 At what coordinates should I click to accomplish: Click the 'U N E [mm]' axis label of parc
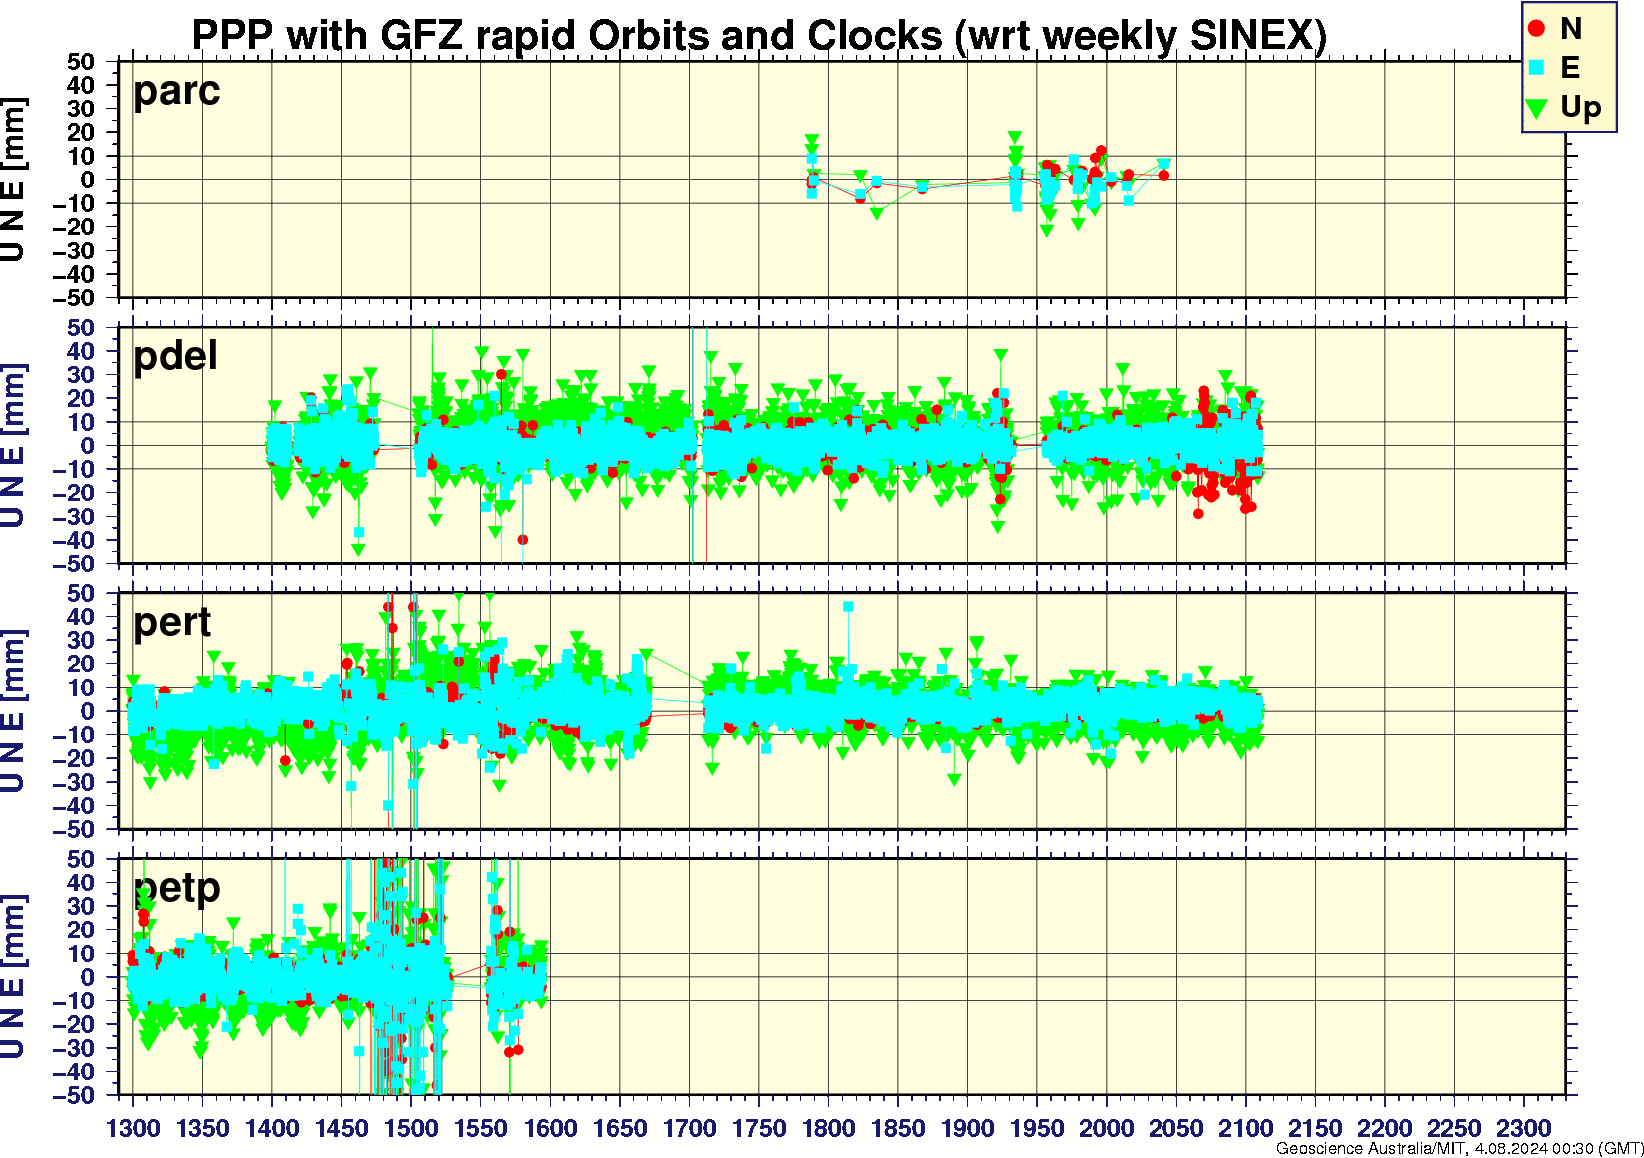pyautogui.click(x=13, y=179)
